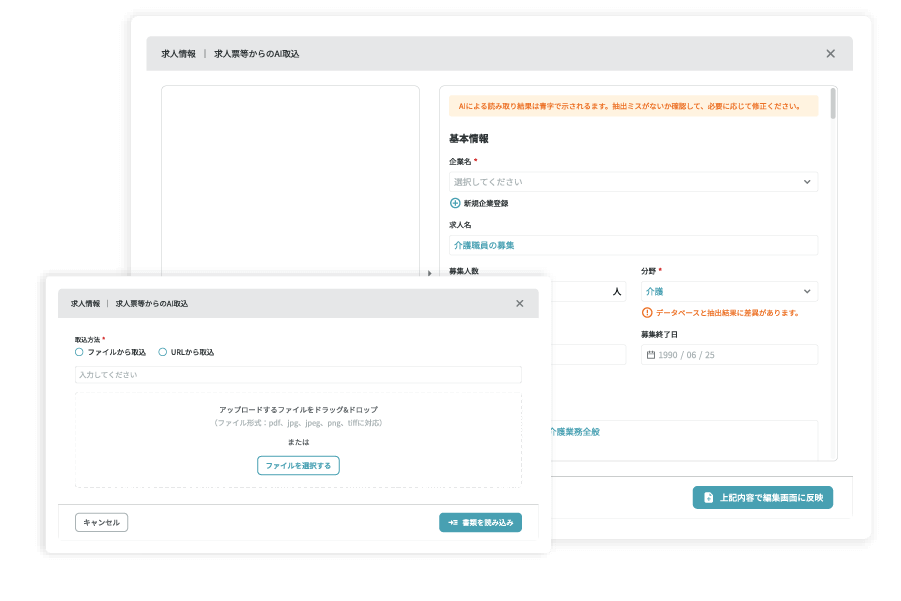Click the form panel's vertical scrollbar

tap(833, 105)
